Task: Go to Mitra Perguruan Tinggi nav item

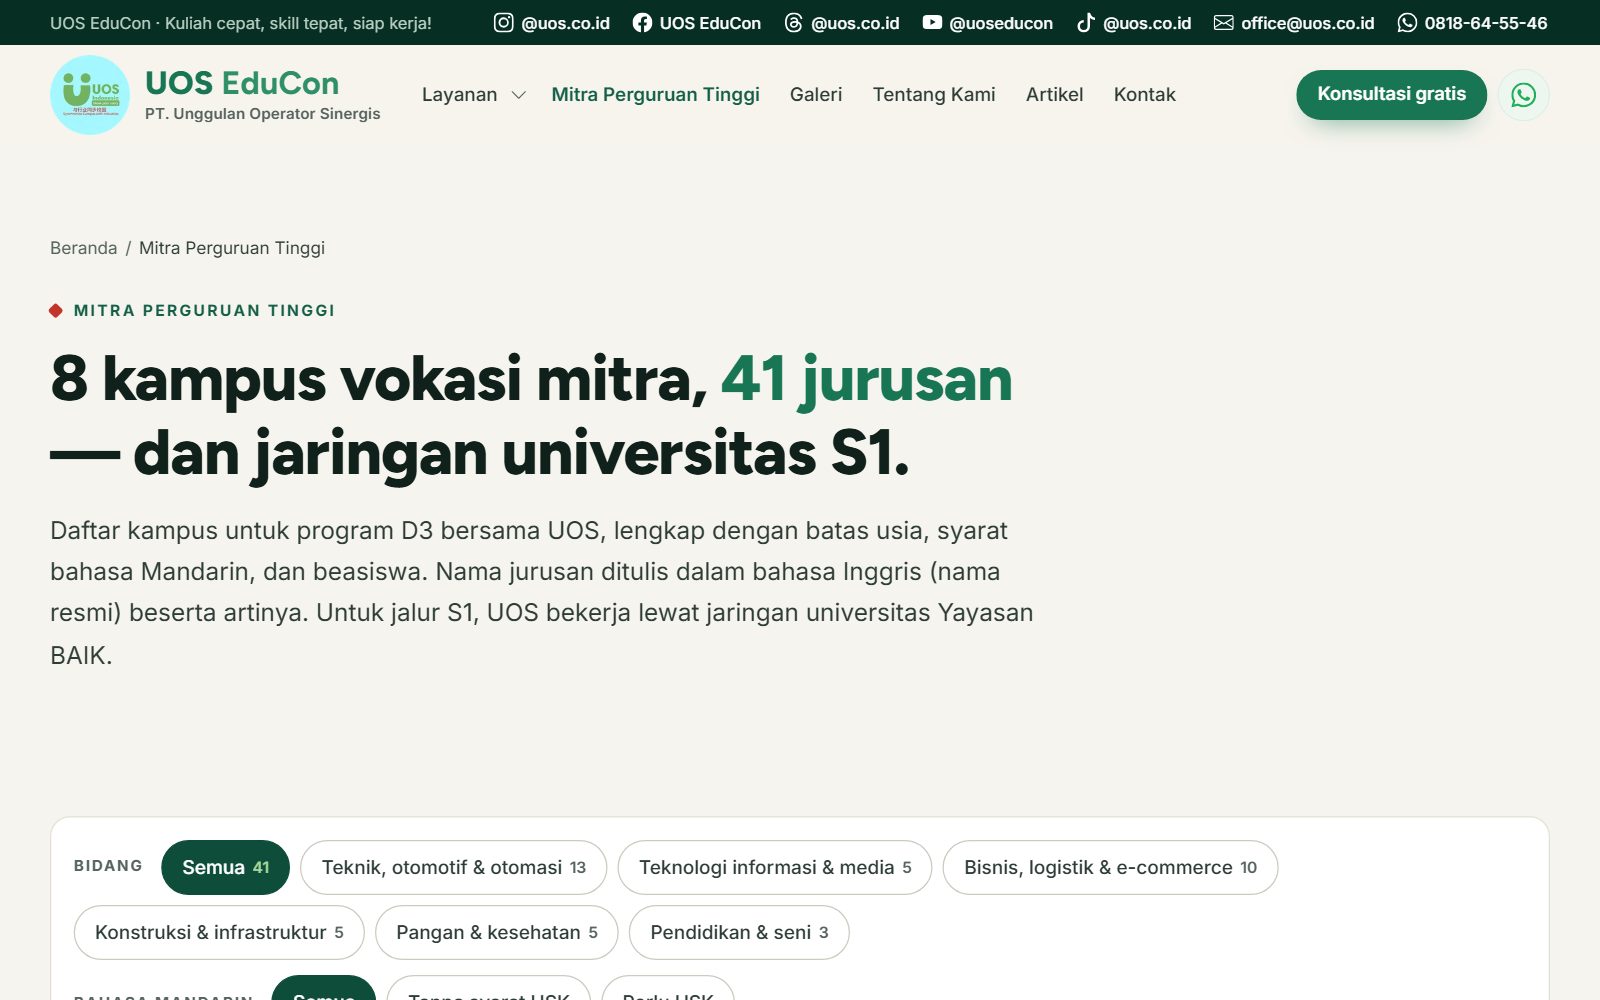Action: pos(655,95)
